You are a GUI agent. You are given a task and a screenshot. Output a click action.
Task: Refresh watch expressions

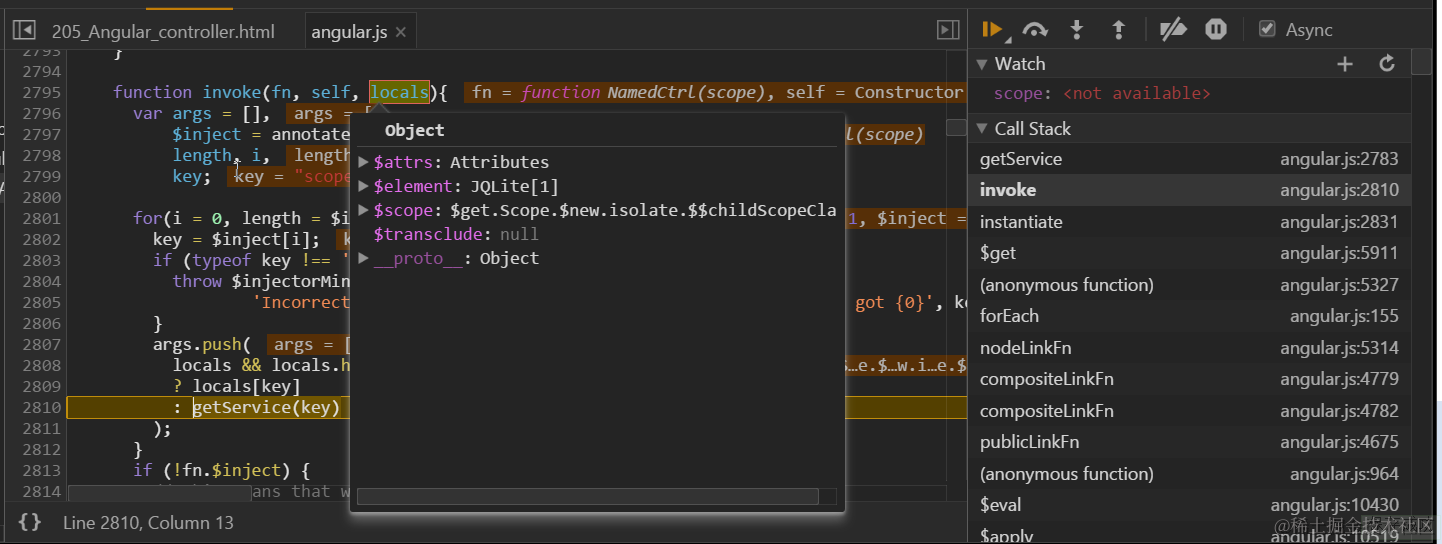[1387, 64]
